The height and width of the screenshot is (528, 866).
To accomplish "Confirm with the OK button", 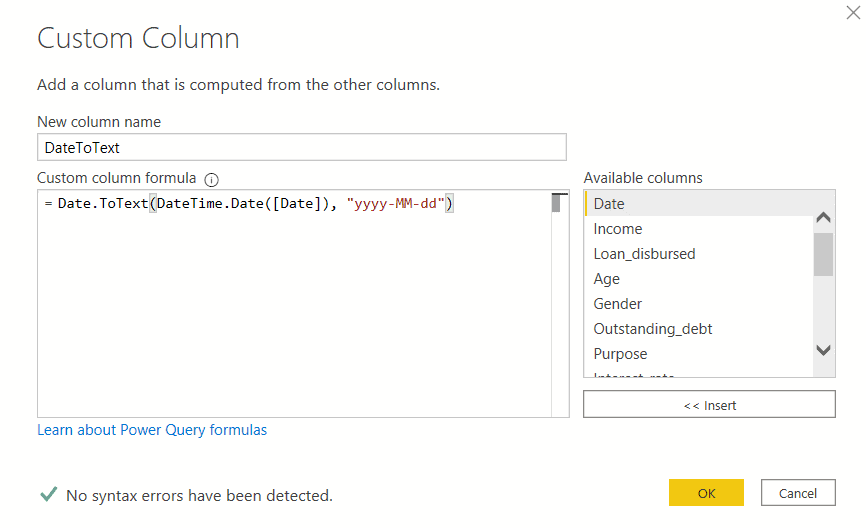I will point(706,493).
